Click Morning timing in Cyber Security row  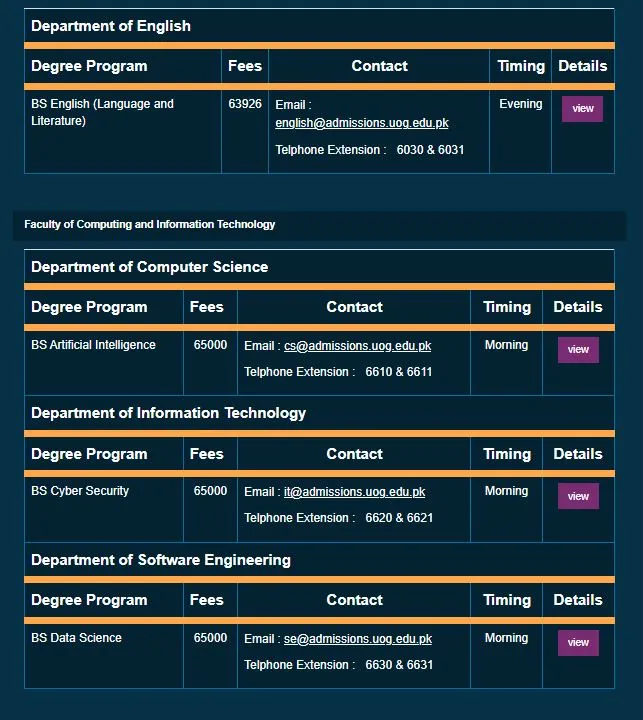click(x=507, y=491)
